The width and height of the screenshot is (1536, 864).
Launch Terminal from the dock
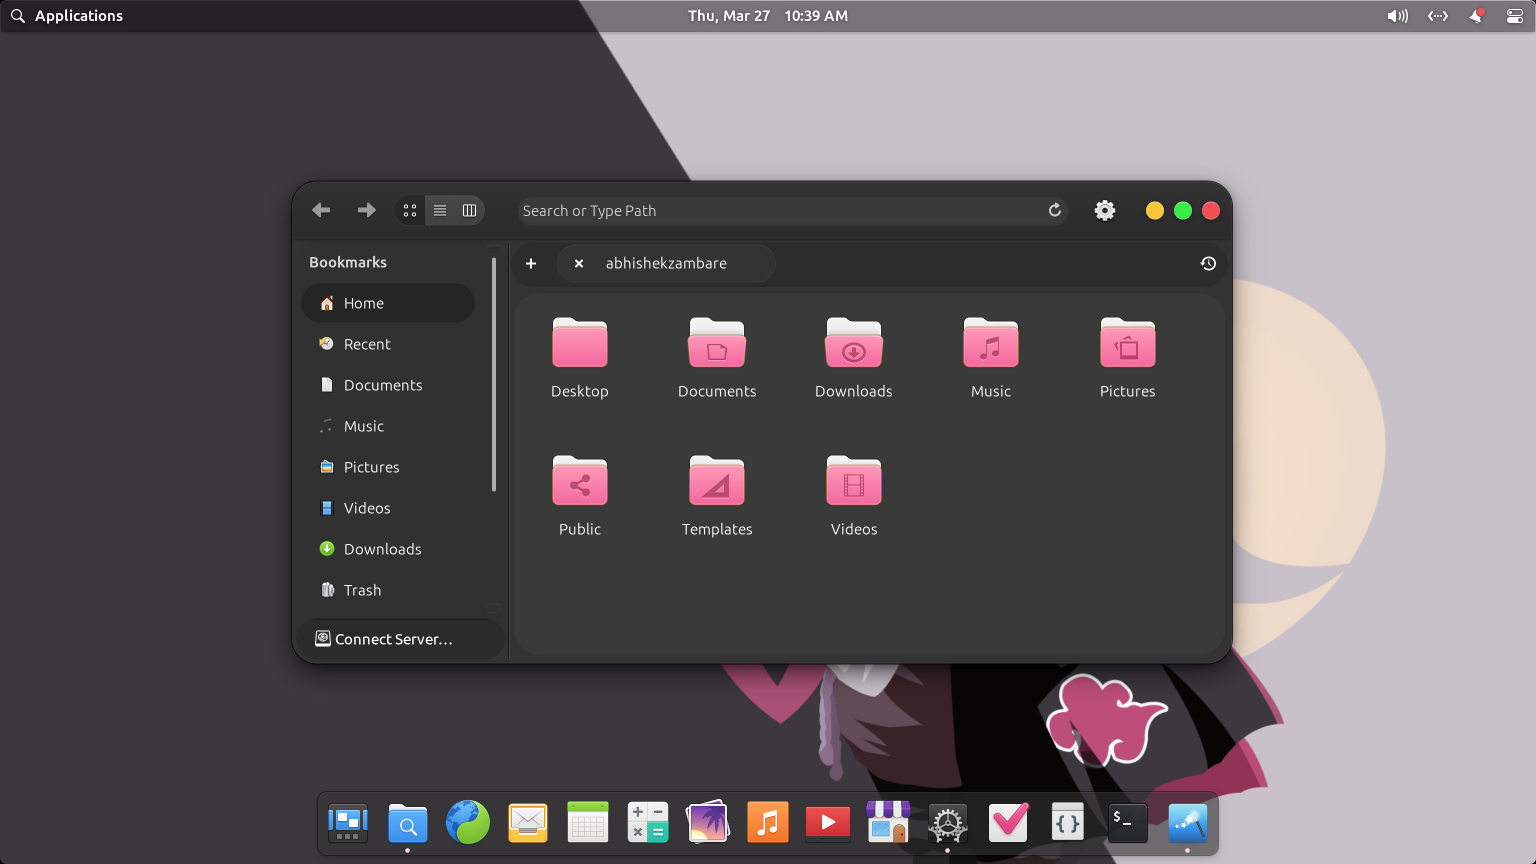(1128, 824)
